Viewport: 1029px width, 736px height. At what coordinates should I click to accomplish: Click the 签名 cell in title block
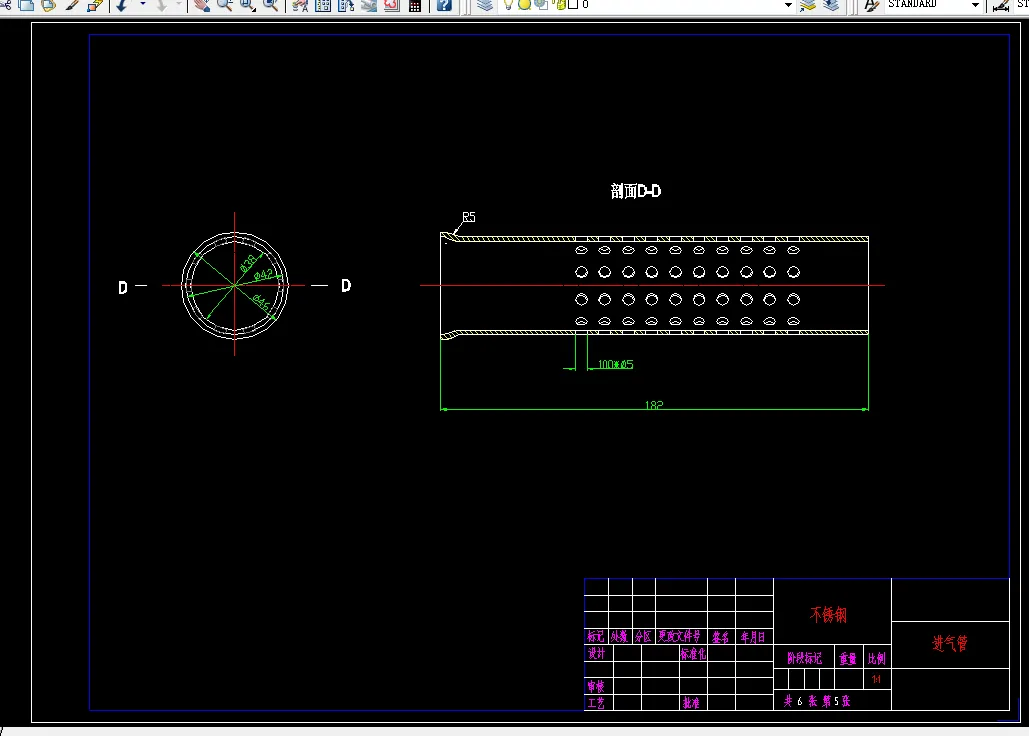coord(721,637)
